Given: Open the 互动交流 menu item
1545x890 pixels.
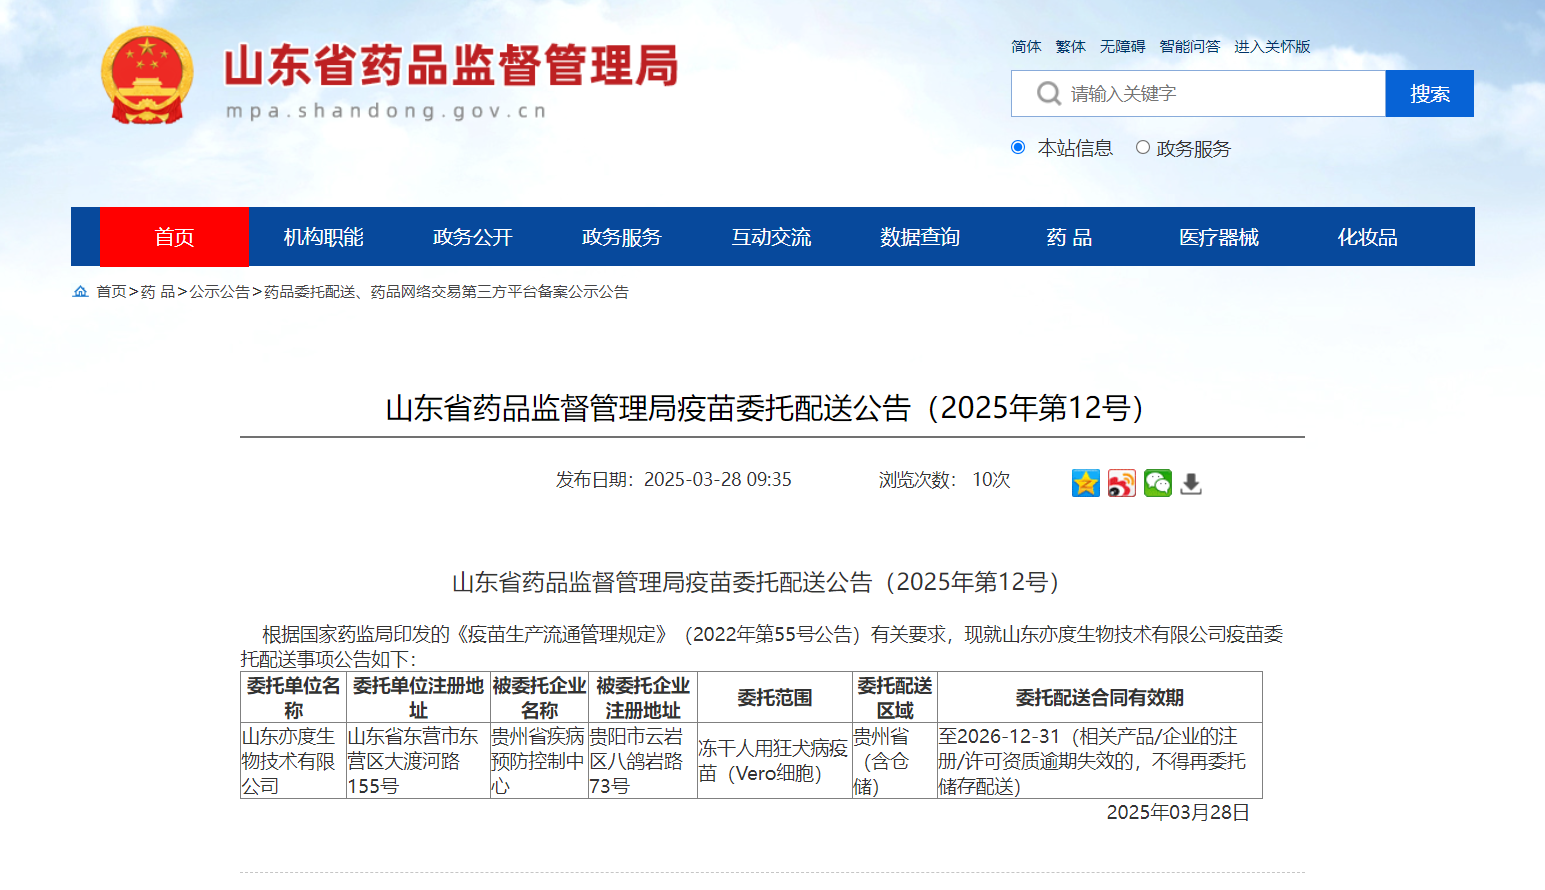Looking at the screenshot, I should [x=771, y=237].
